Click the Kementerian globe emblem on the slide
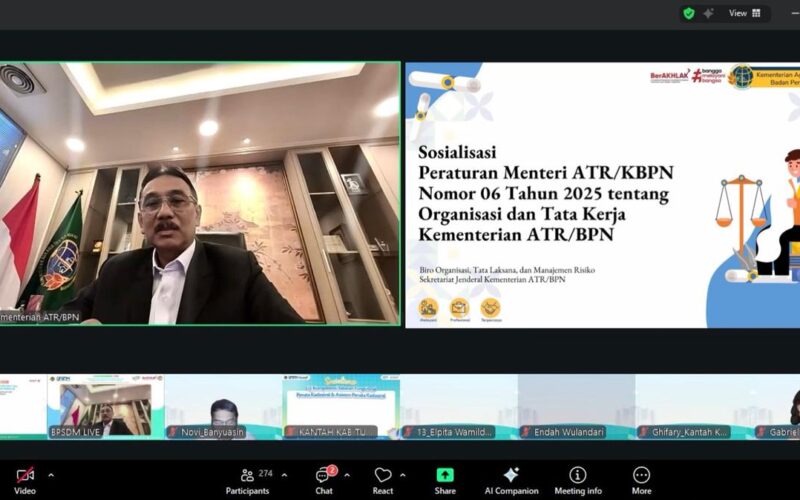800x500 pixels. click(x=742, y=77)
